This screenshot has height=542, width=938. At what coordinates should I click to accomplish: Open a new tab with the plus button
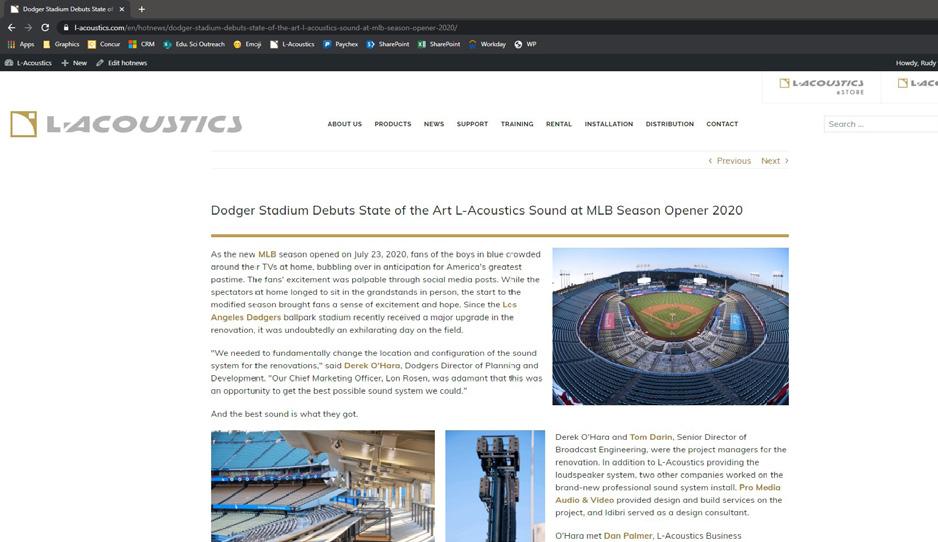(x=142, y=9)
